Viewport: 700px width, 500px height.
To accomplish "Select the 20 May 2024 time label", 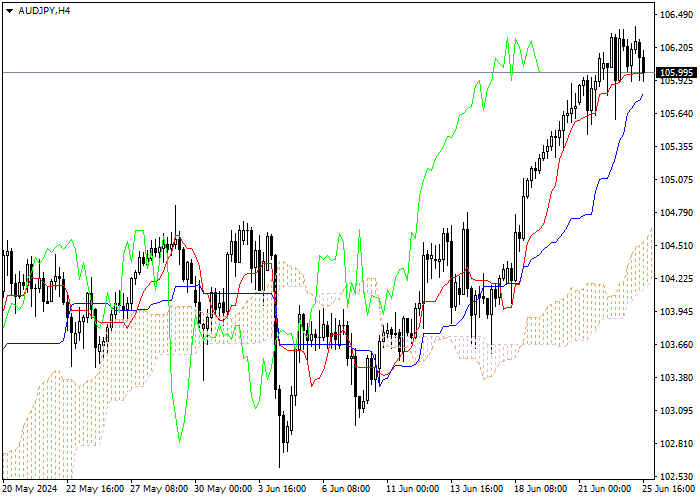I will point(30,489).
